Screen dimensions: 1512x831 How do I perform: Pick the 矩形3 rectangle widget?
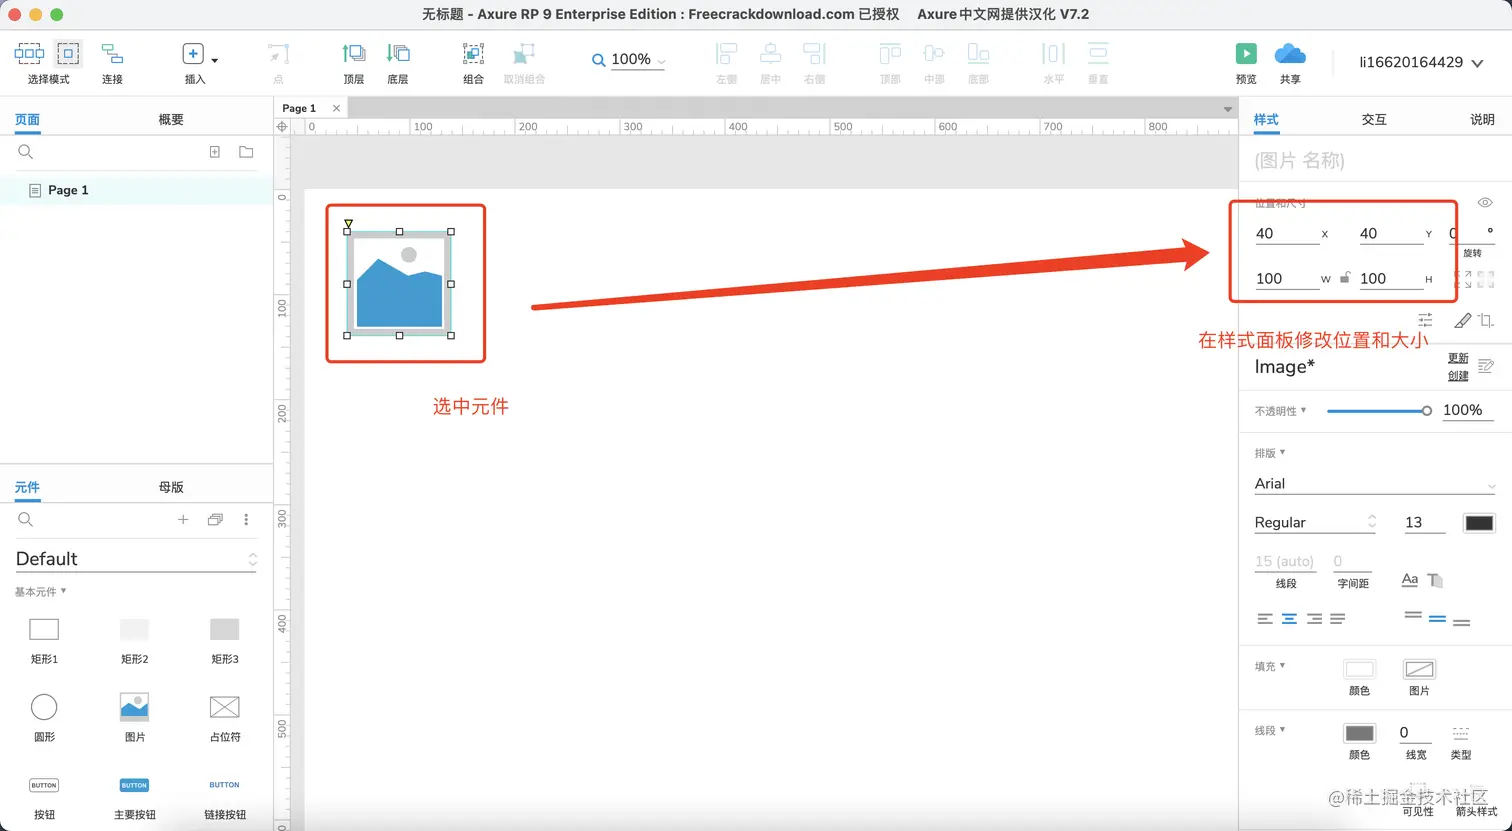[x=224, y=640]
